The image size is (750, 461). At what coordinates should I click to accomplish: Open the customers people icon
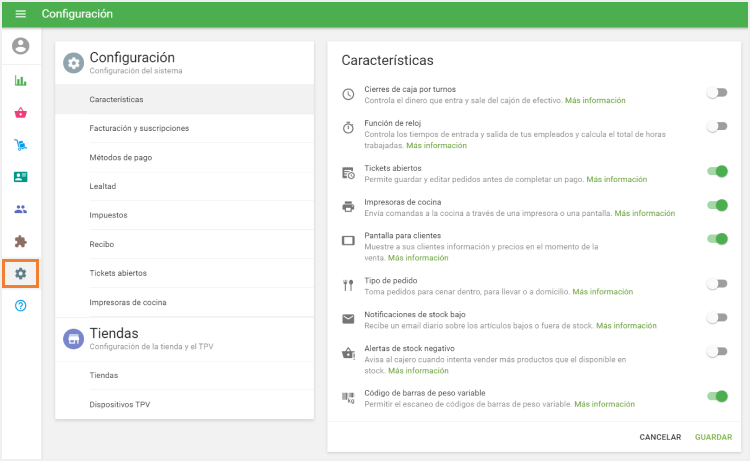(21, 209)
